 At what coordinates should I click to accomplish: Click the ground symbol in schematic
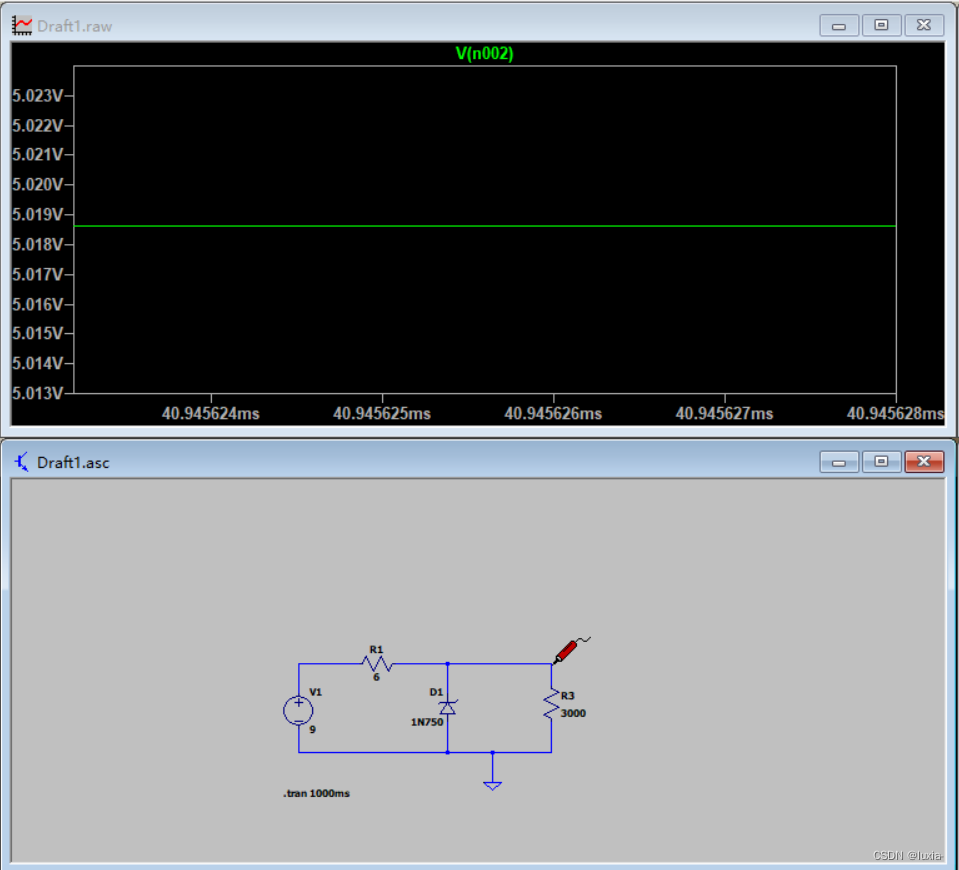pos(492,786)
